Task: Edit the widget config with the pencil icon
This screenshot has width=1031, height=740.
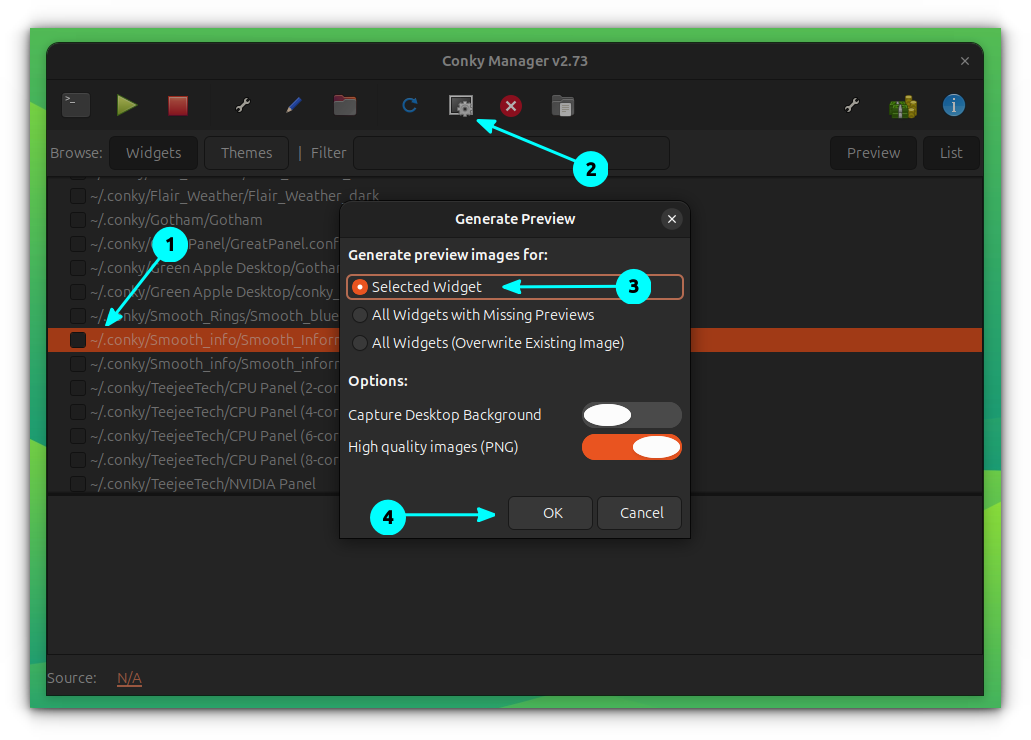Action: [294, 104]
